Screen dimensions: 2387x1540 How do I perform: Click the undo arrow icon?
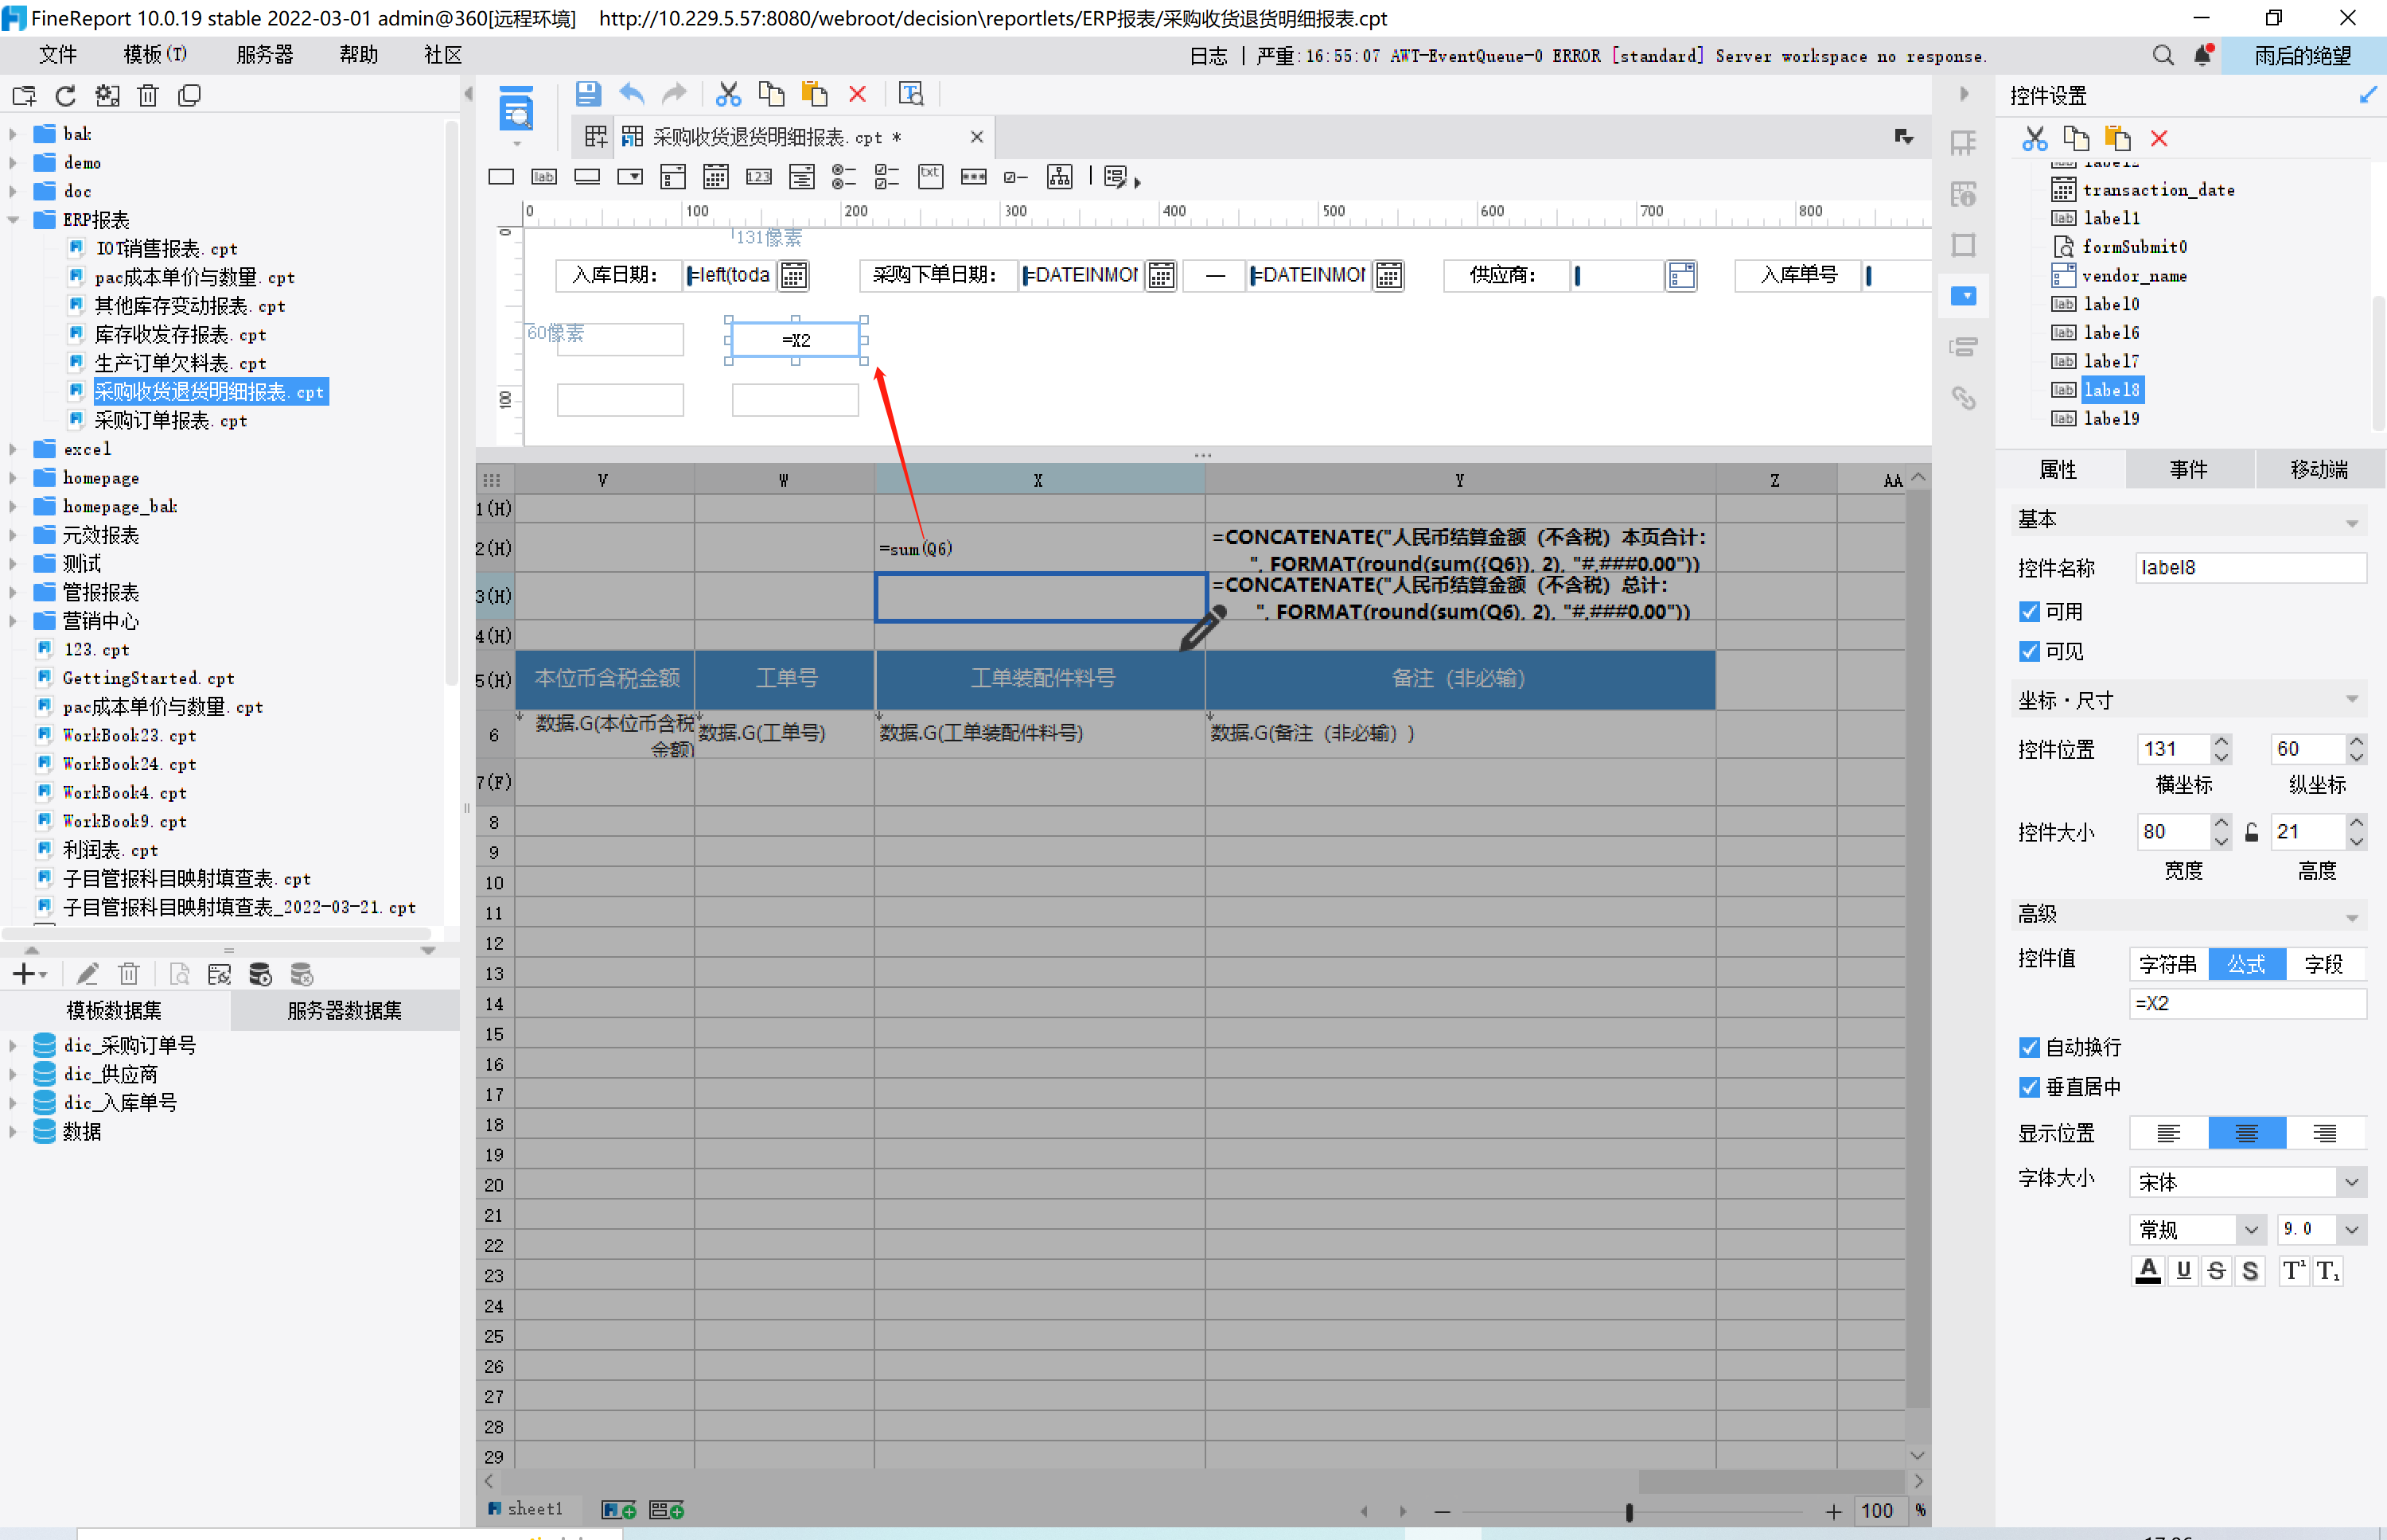632,94
